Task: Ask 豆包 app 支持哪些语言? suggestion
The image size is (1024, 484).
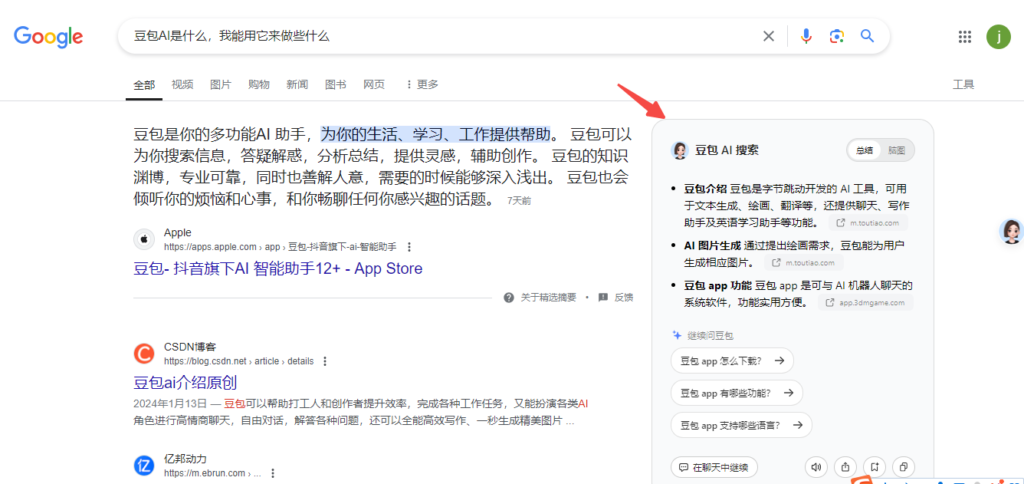Action: (741, 425)
